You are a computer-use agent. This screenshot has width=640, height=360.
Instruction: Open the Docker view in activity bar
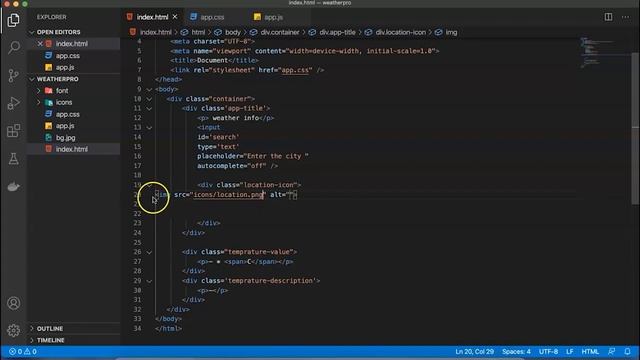(13, 187)
